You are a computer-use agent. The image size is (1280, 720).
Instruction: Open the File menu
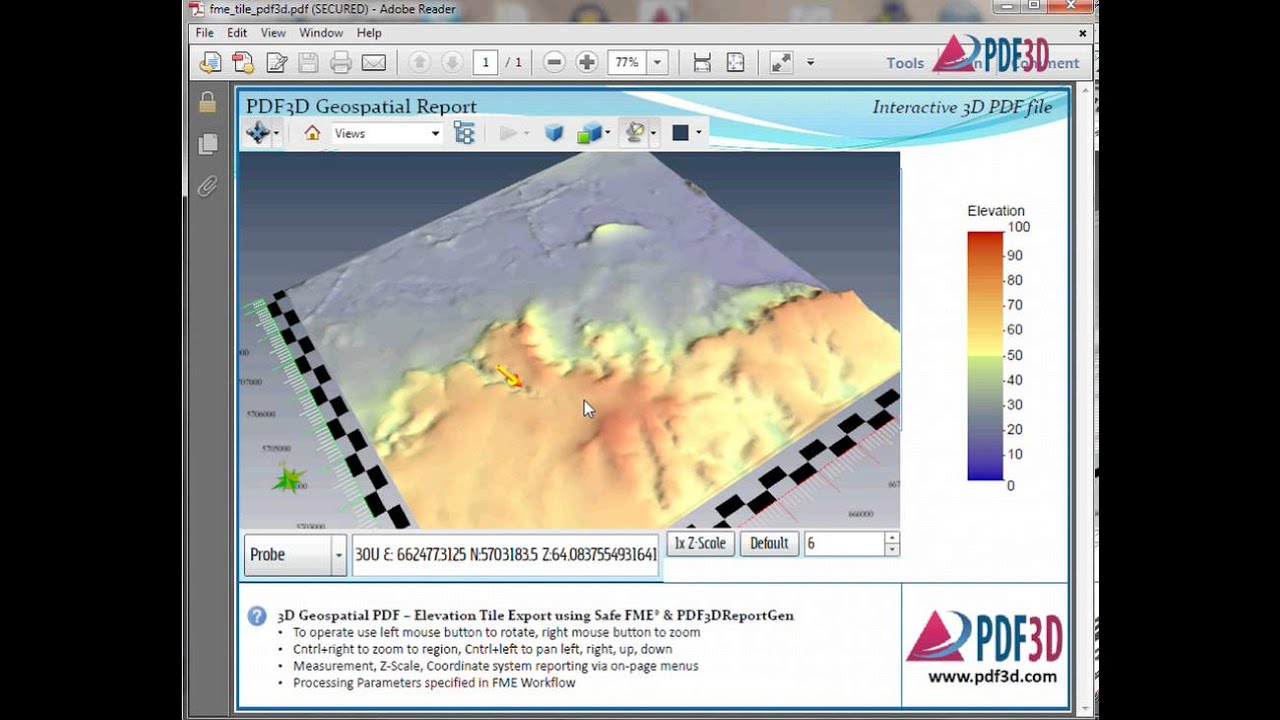tap(204, 33)
